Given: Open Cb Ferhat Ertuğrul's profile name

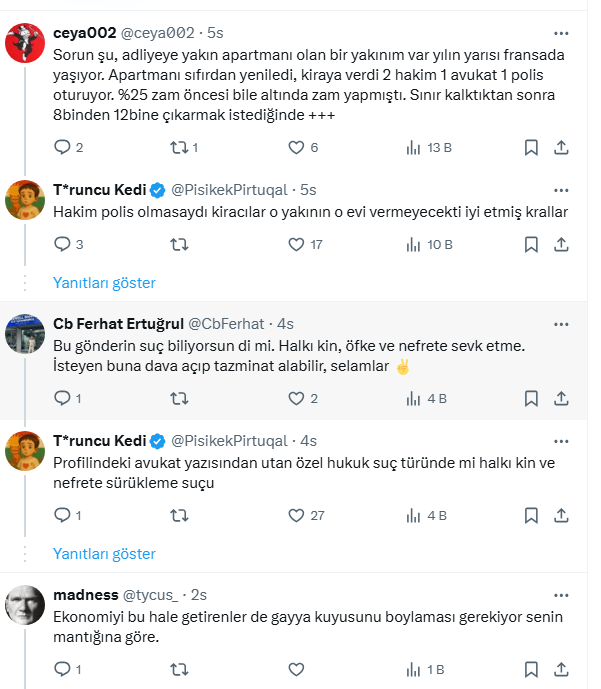Looking at the screenshot, I should click(x=118, y=323).
